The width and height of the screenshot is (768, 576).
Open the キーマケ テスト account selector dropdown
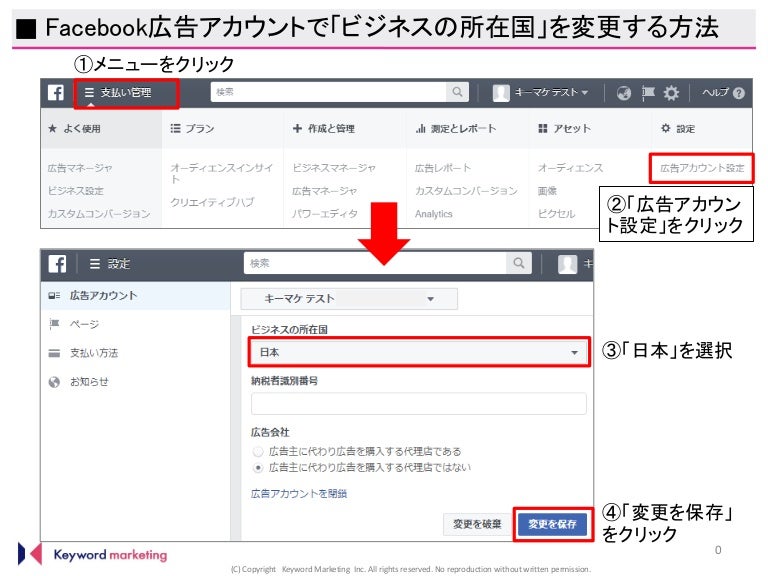point(348,299)
